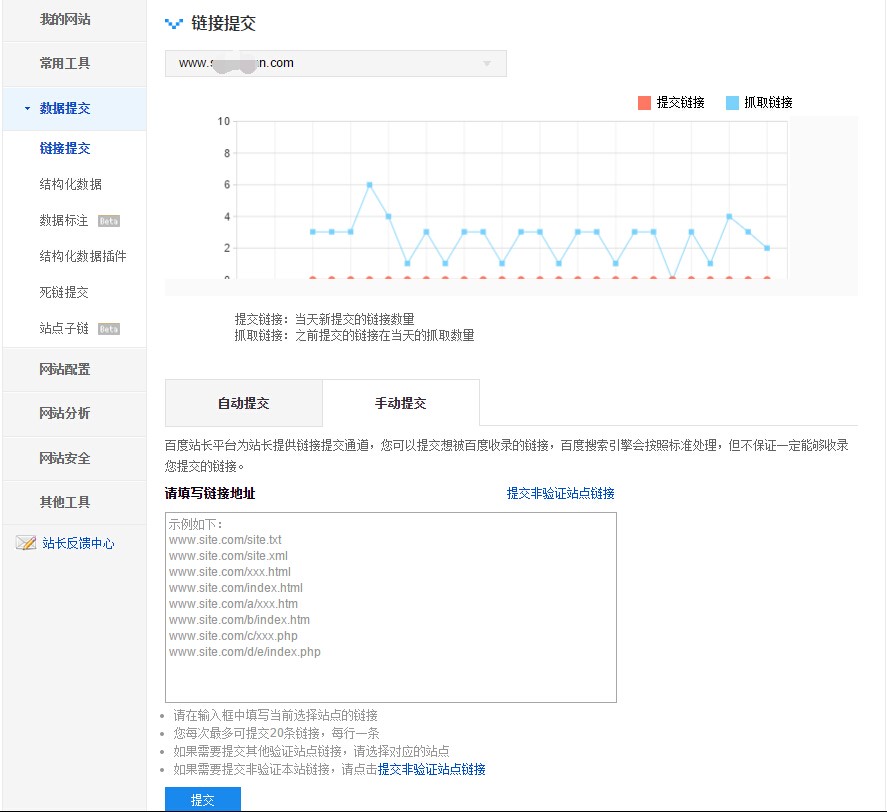The height and width of the screenshot is (812, 887).
Task: Click the dropdown arrow of the site selector
Action: coord(487,63)
